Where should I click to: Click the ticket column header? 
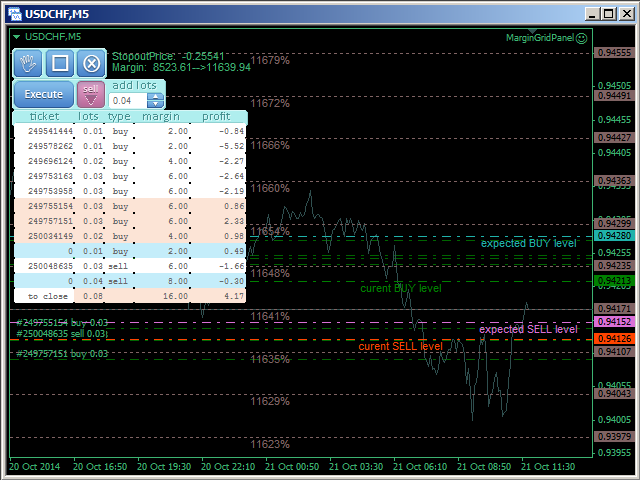click(x=44, y=117)
